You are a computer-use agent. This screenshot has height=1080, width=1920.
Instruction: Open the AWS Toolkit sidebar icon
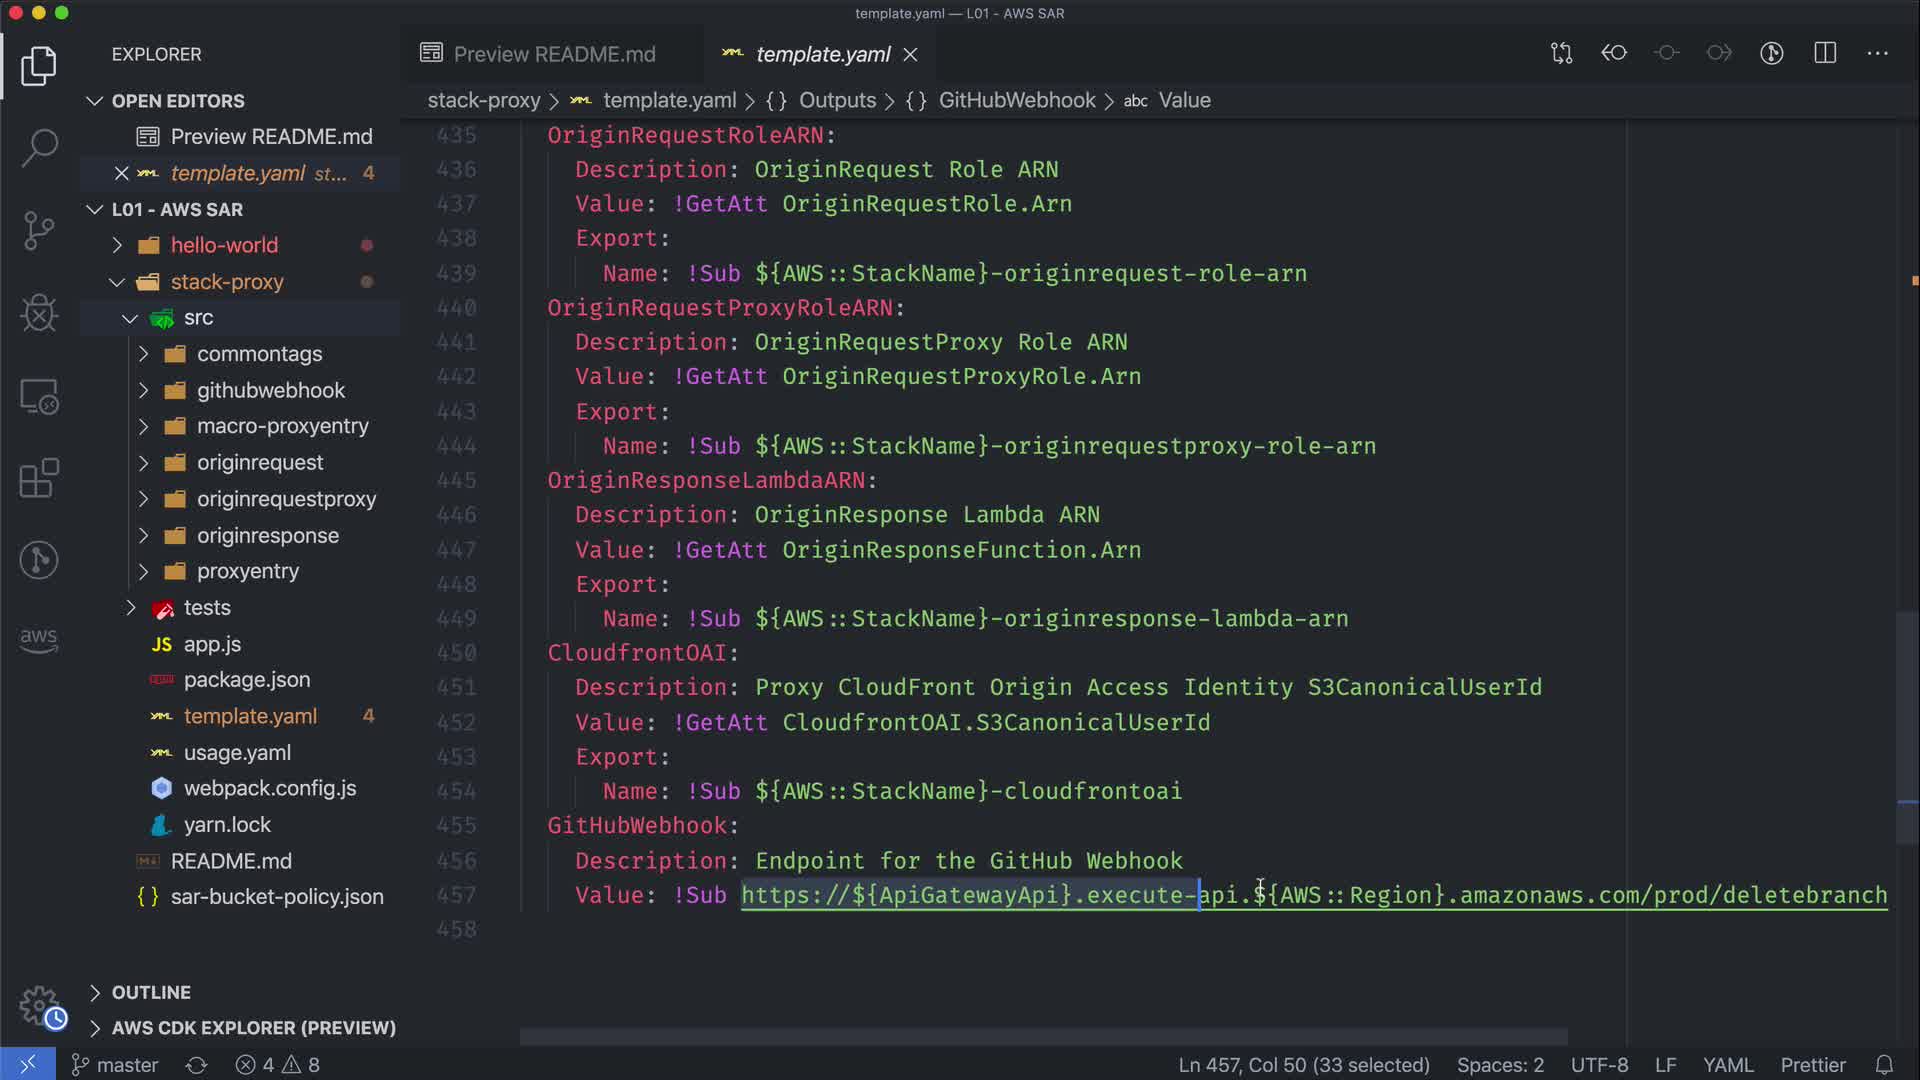39,640
